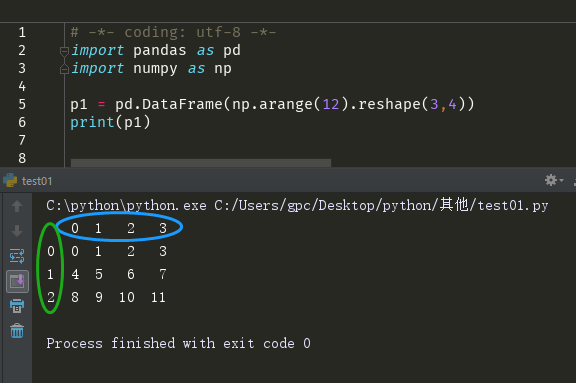Click the pd.DataFrame assignment line
The image size is (576, 383).
tap(272, 104)
